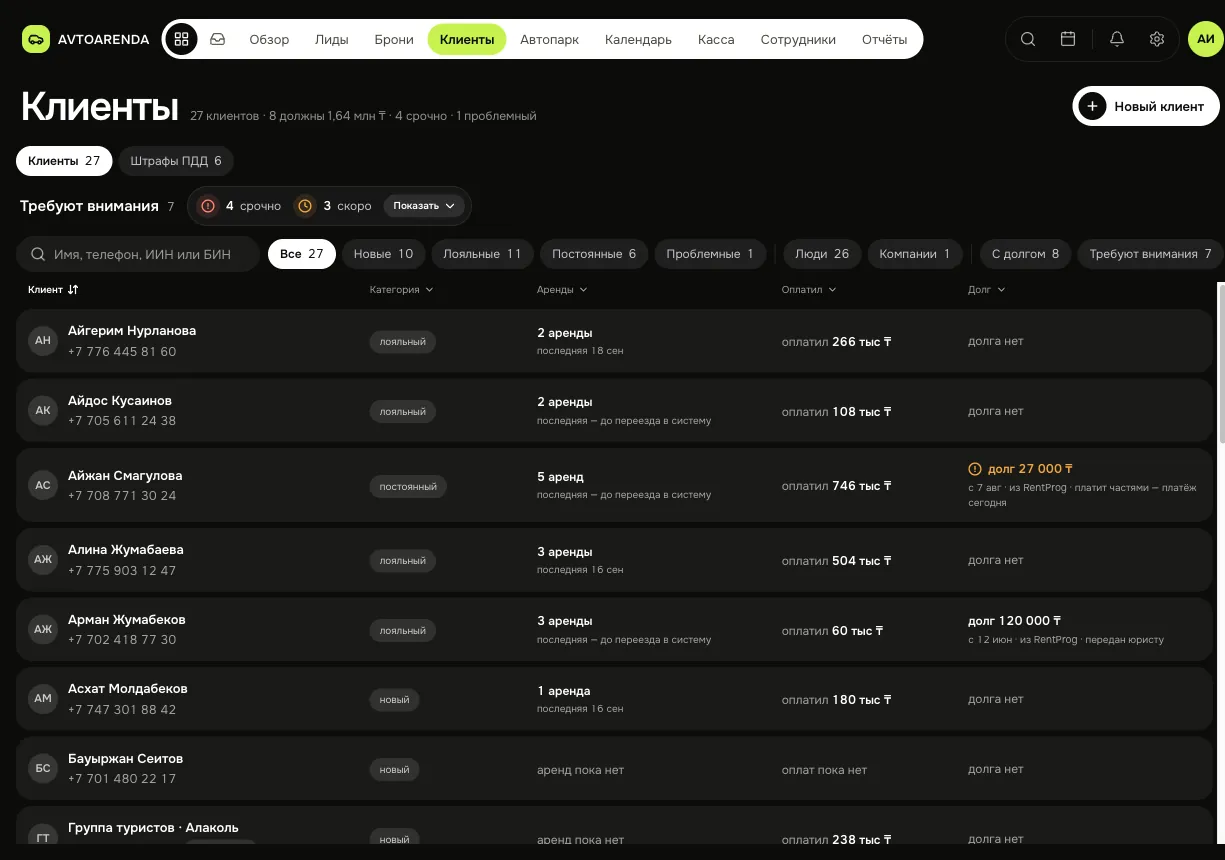
Task: Click the долг 120 000 ₸ text
Action: click(1015, 621)
